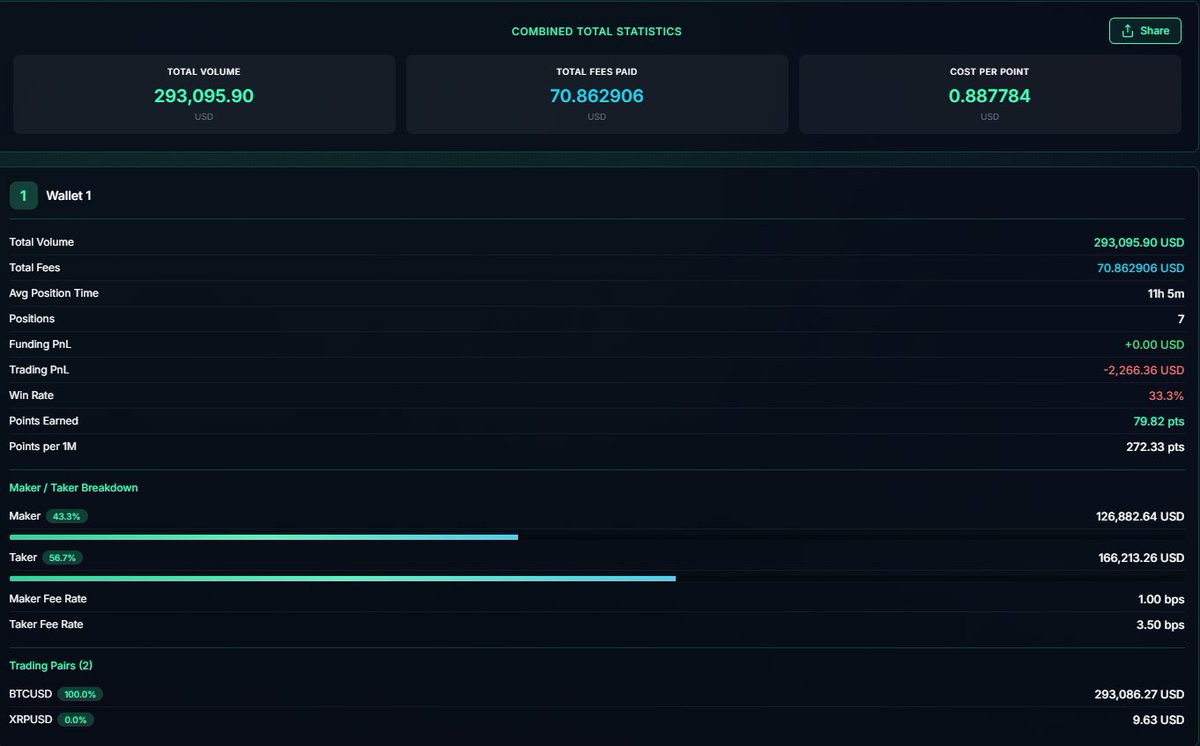1200x746 pixels.
Task: Click the Maker Fee Rate value 1.00 bps
Action: (x=1161, y=599)
